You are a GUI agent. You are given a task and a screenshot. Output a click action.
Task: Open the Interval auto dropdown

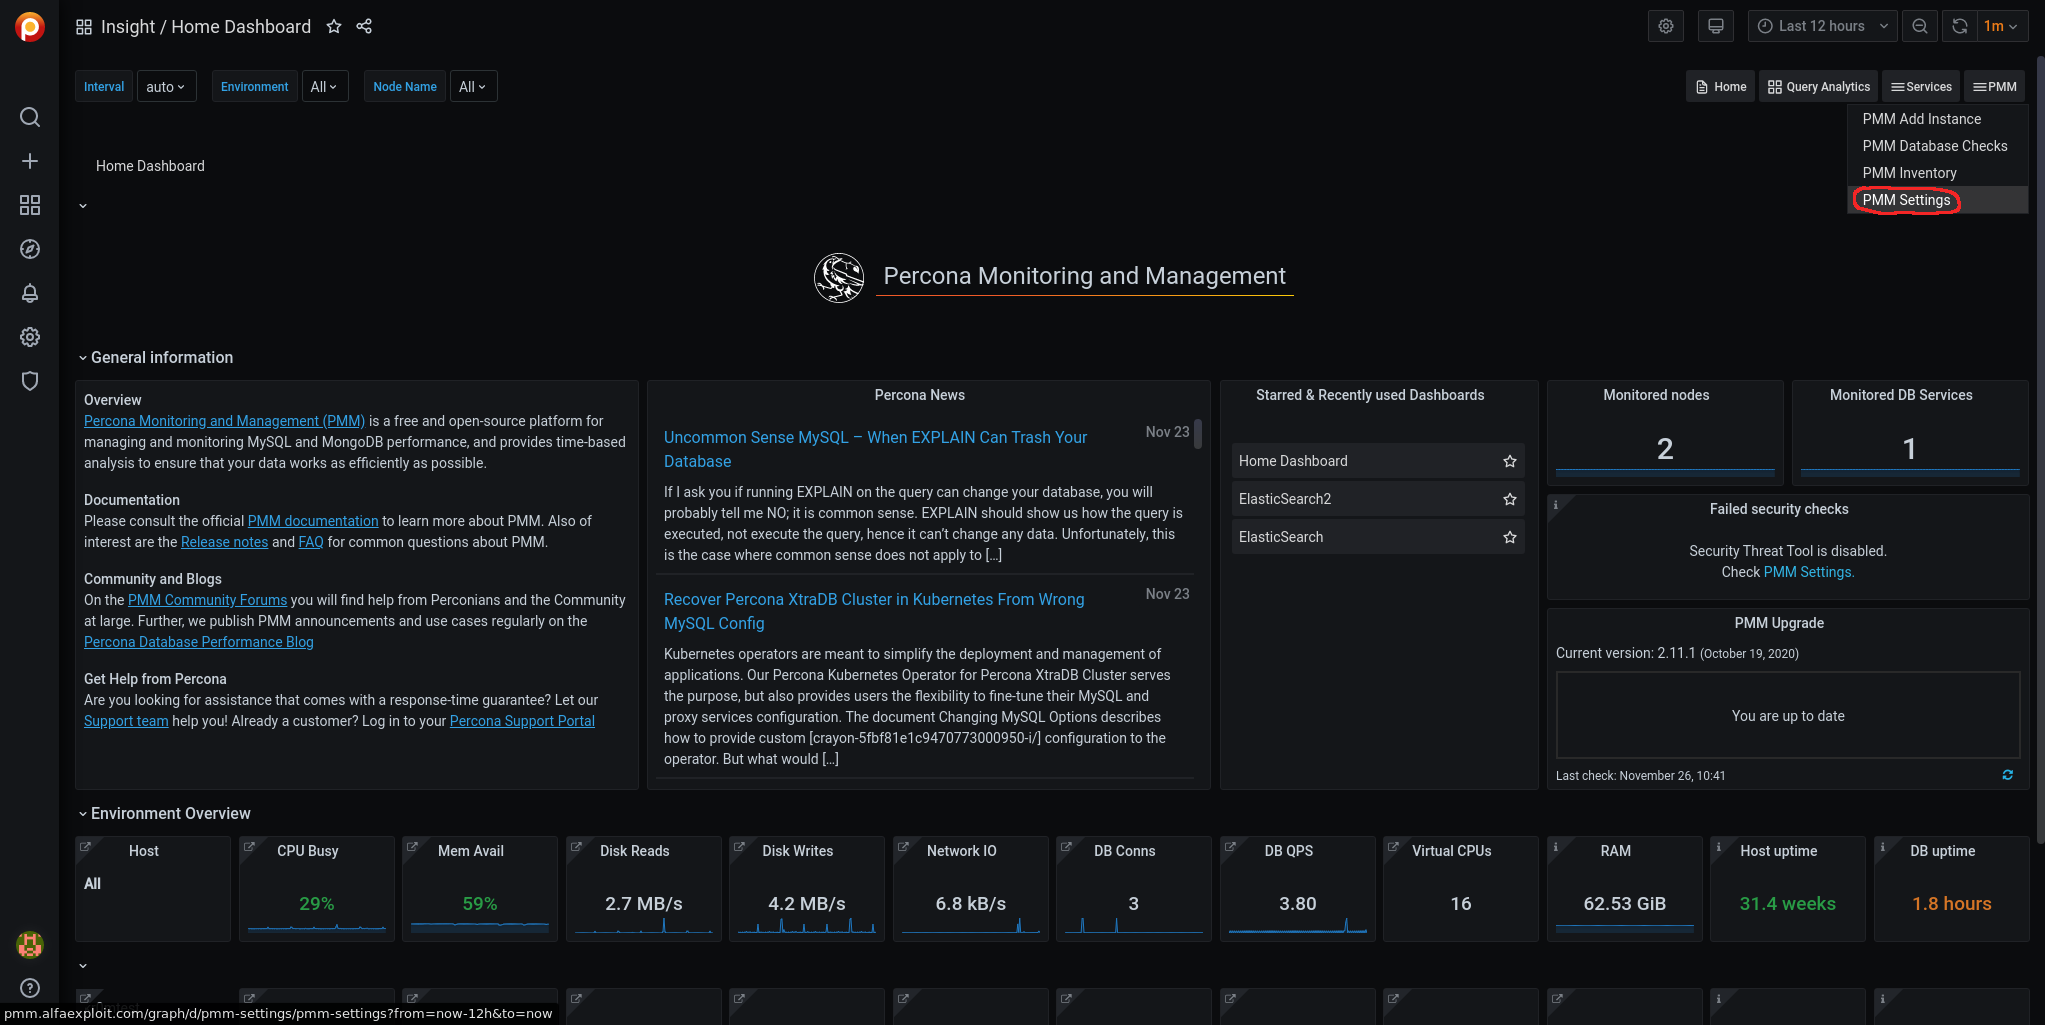(166, 87)
